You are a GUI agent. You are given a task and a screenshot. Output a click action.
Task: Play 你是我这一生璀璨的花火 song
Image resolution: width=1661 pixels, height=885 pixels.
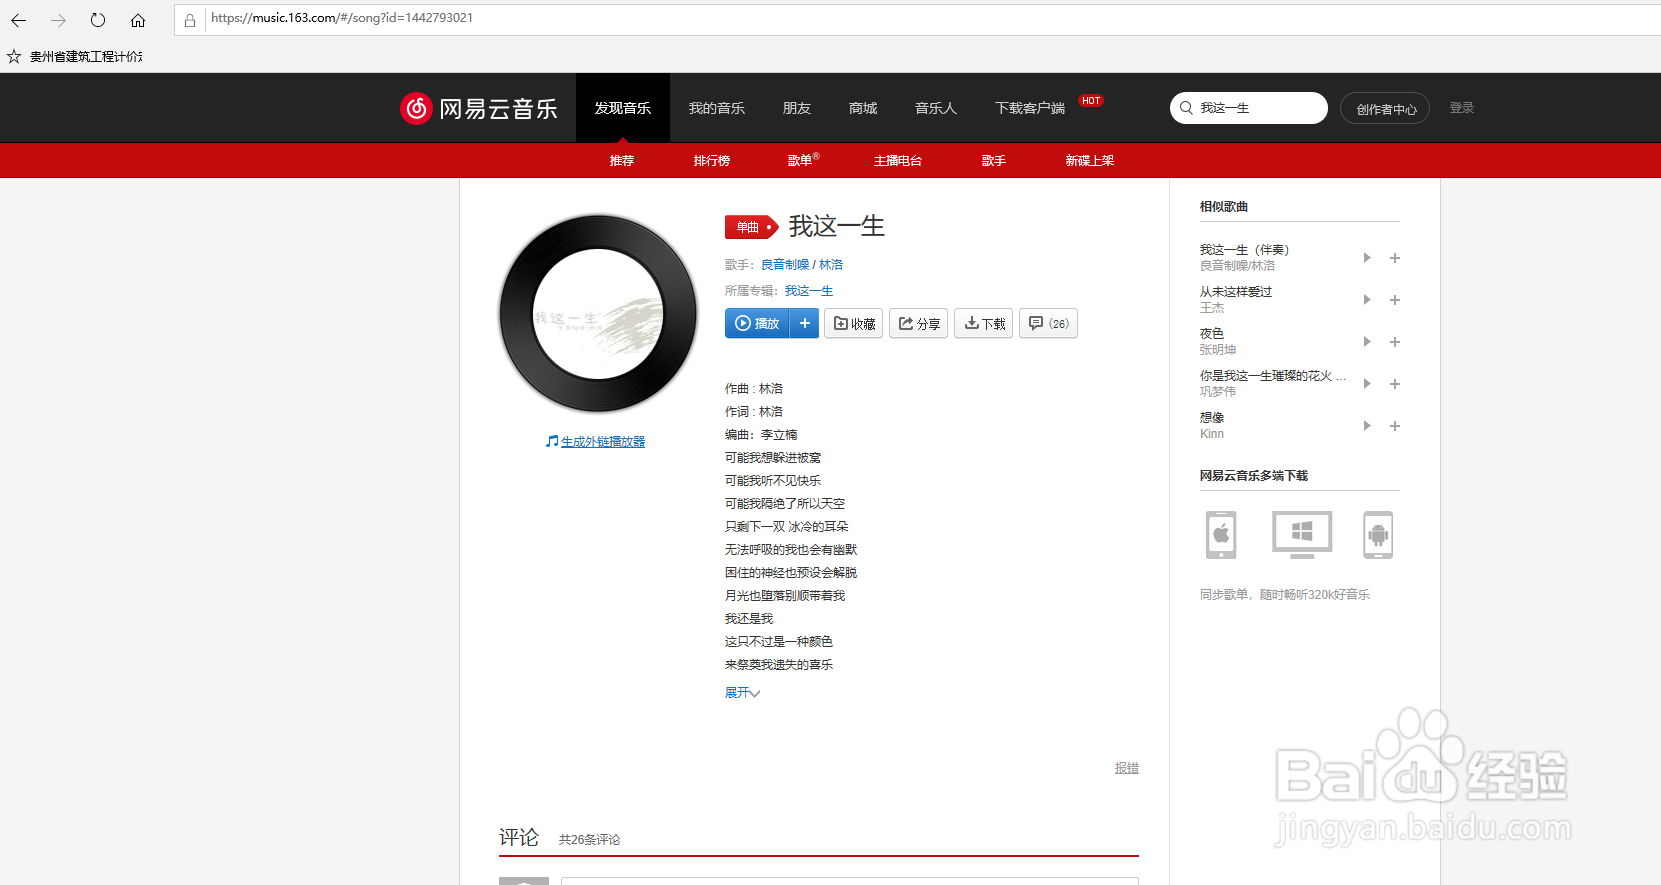1367,384
